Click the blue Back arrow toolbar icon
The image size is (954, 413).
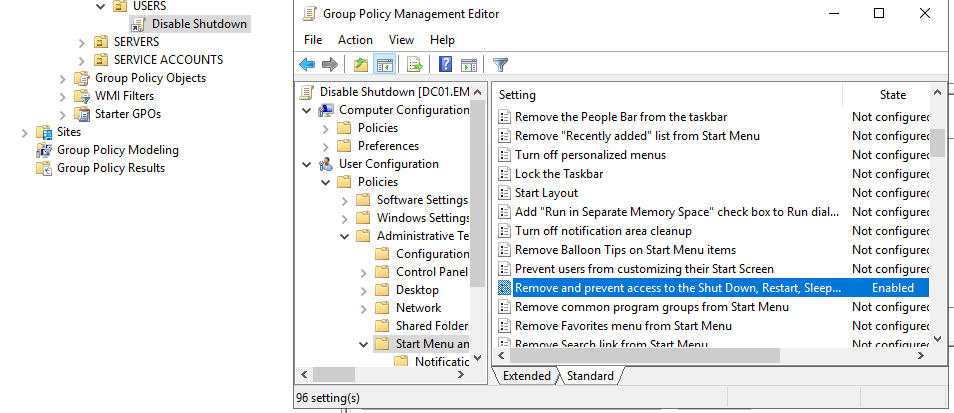(307, 65)
